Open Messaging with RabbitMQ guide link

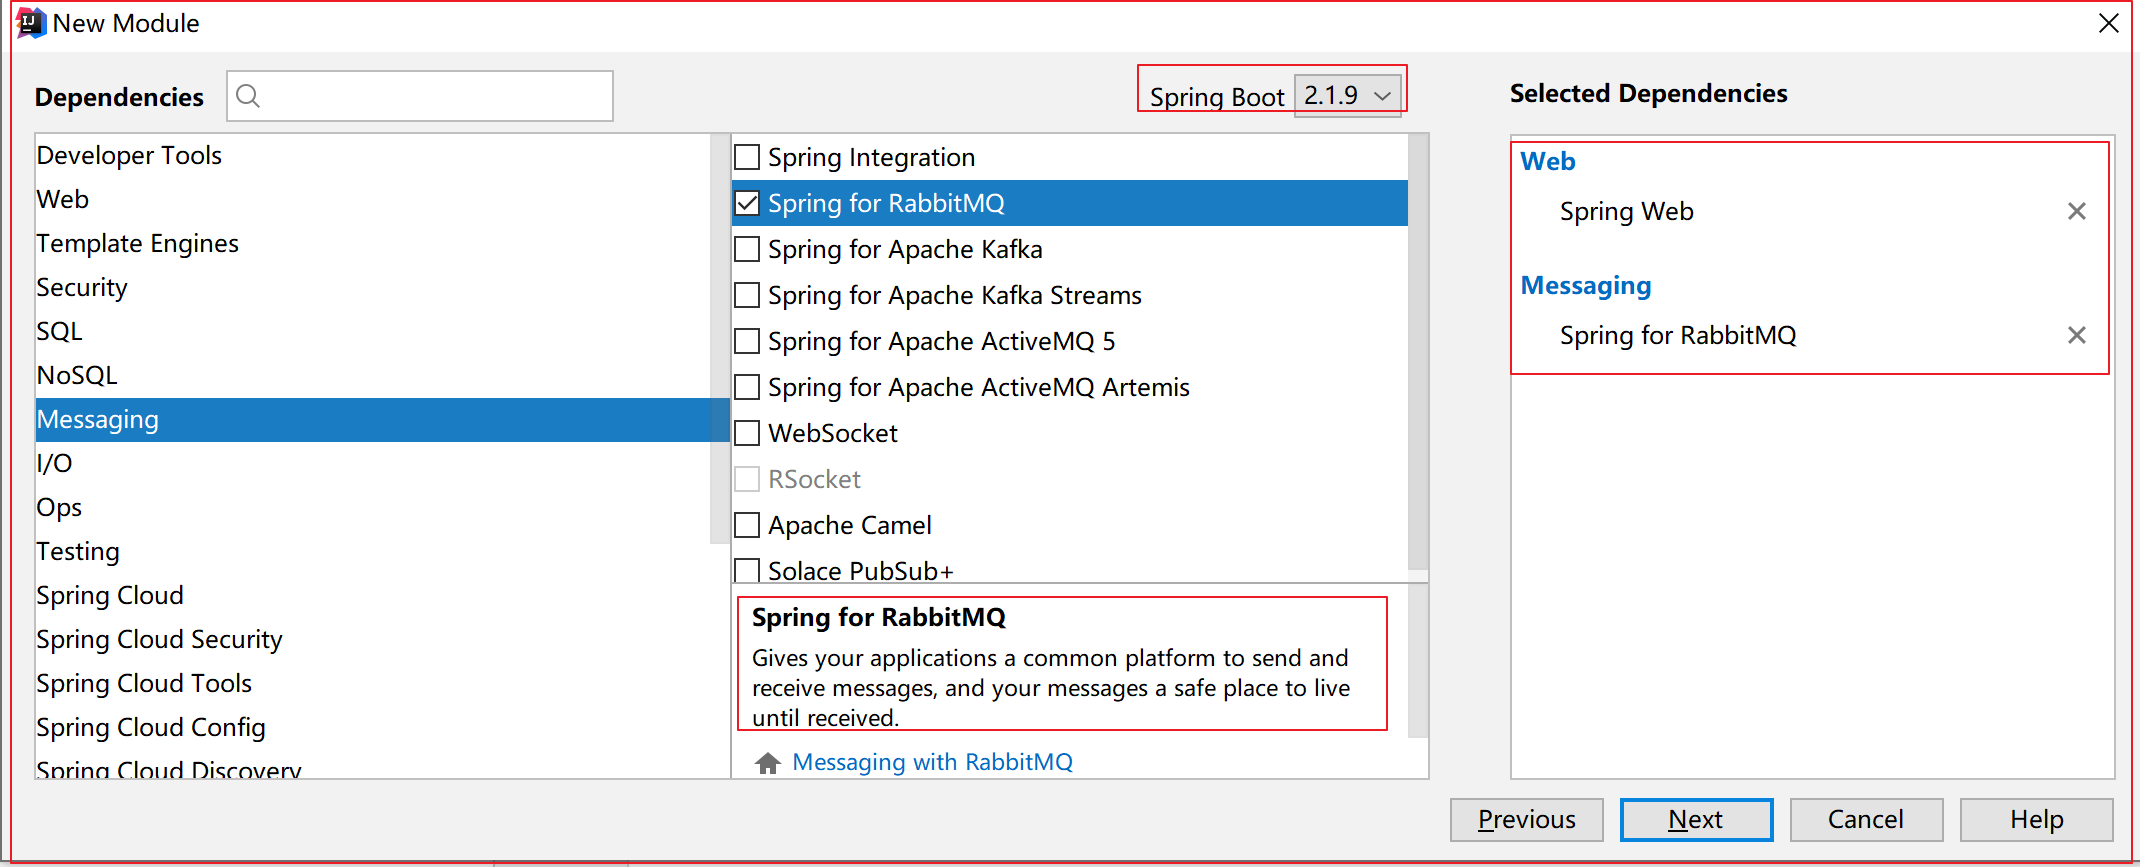[x=932, y=762]
